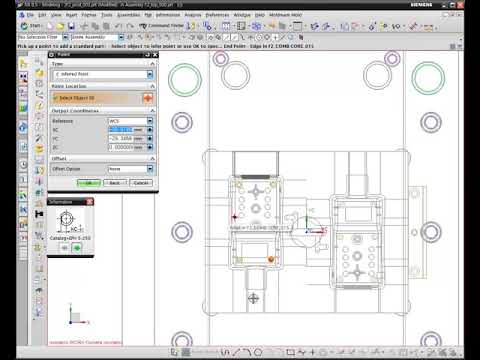Click the yellow cube toolbar icon
The image size is (480, 360).
click(x=39, y=72)
